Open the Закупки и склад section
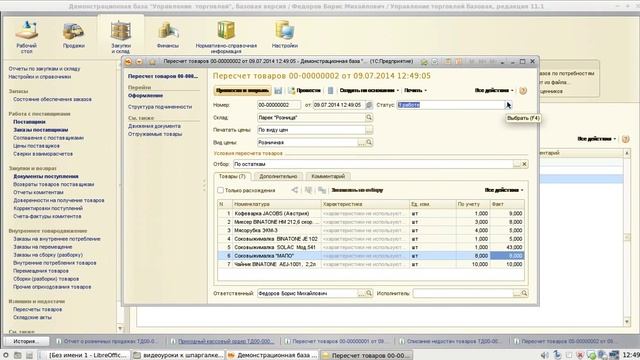Image resolution: width=640 pixels, height=360 pixels. (121, 37)
